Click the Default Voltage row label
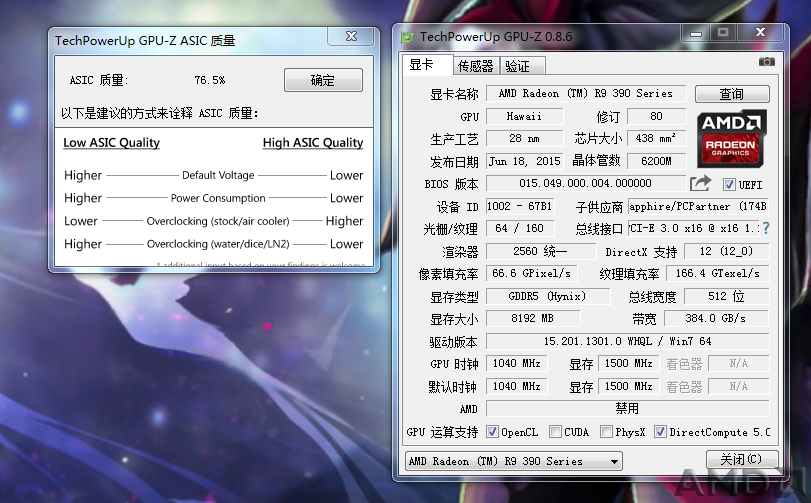 (218, 175)
